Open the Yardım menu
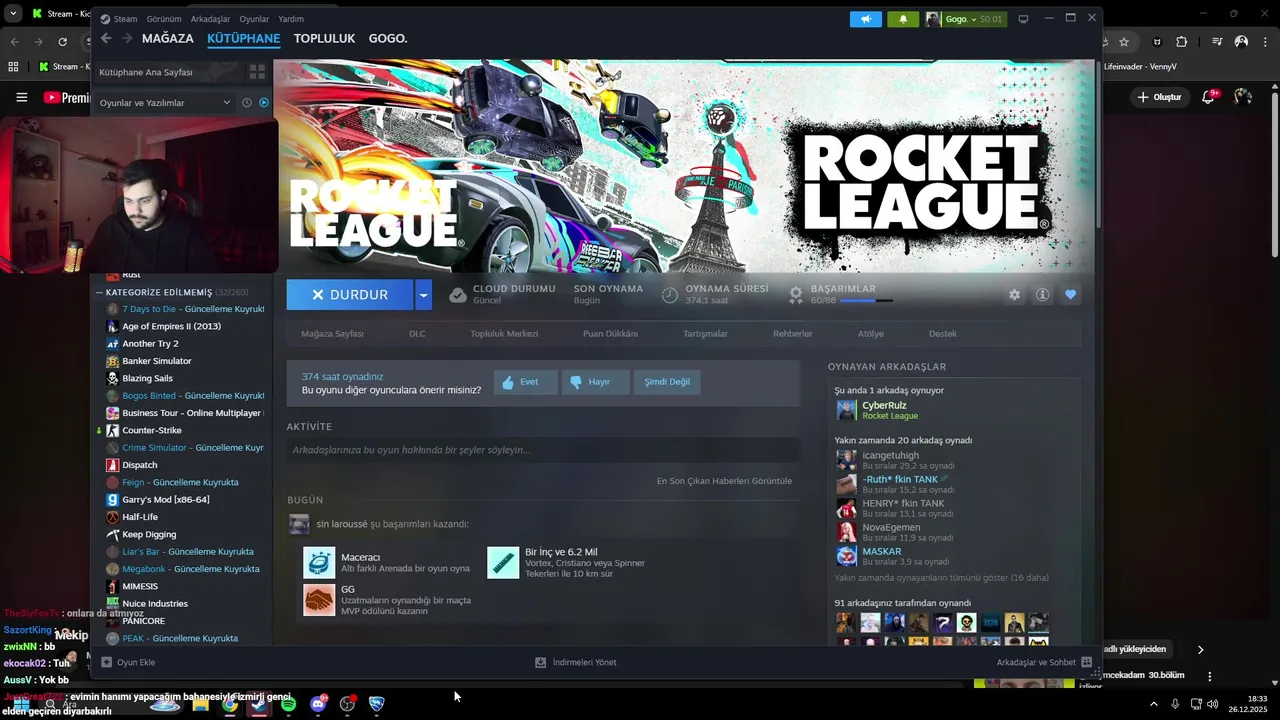 [291, 19]
